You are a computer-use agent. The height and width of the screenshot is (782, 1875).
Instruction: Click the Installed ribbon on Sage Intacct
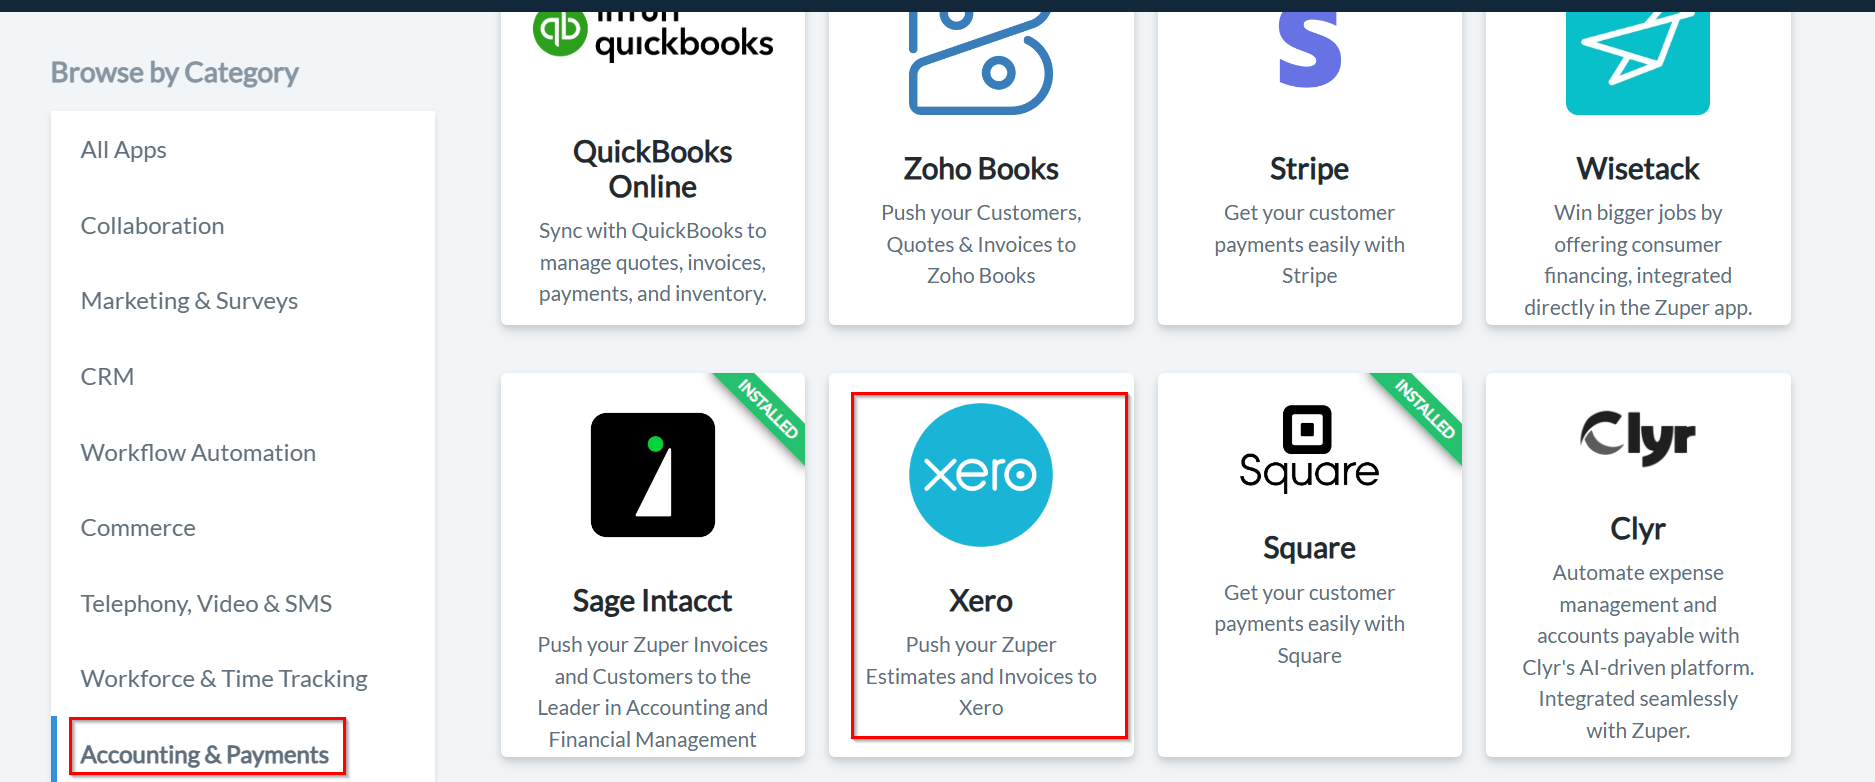(768, 408)
